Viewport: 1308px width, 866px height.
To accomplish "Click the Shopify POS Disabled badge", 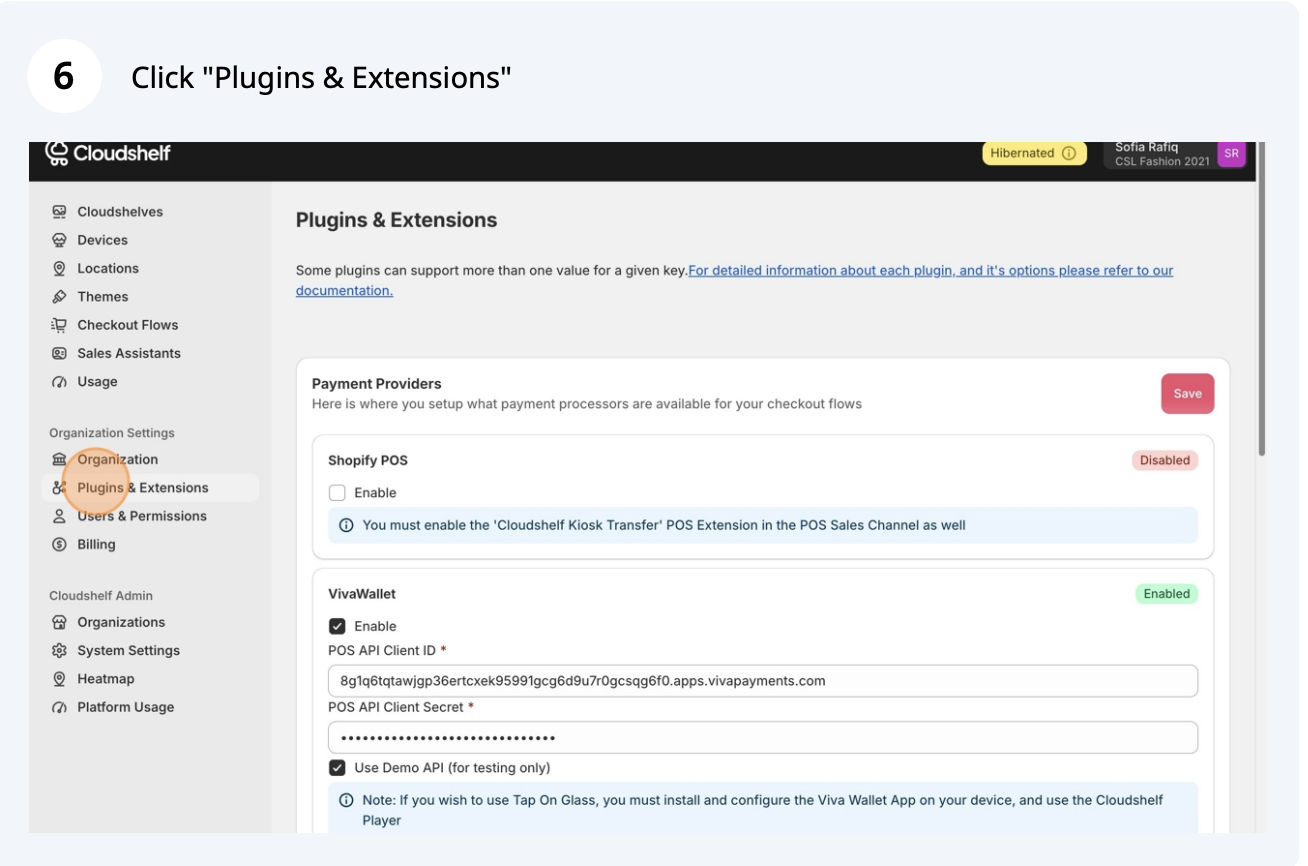I will pyautogui.click(x=1165, y=461).
